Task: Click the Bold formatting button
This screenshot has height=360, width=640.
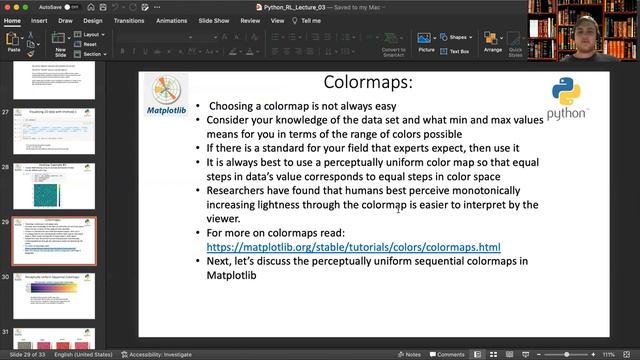Action: (122, 51)
